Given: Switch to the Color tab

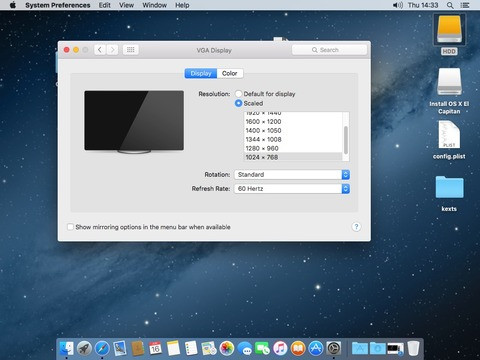Looking at the screenshot, I should tap(230, 73).
